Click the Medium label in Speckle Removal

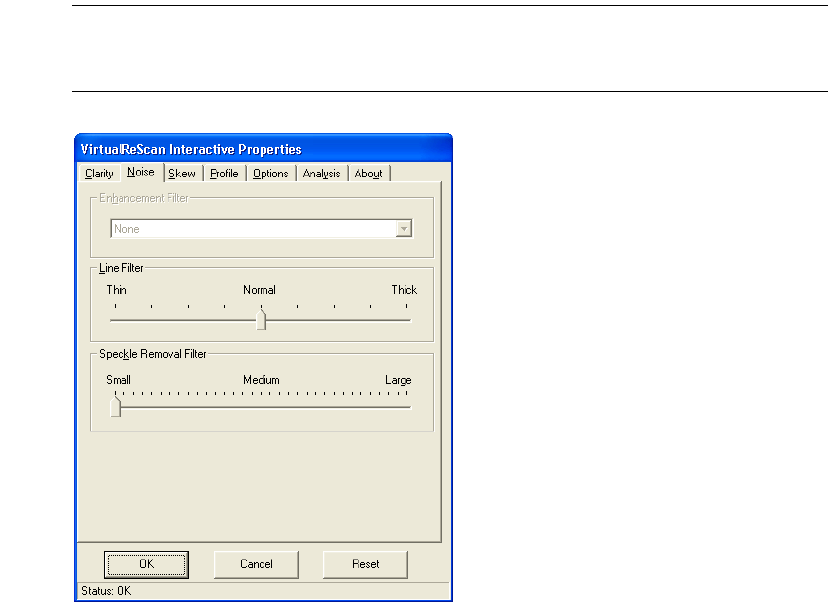[x=261, y=380]
